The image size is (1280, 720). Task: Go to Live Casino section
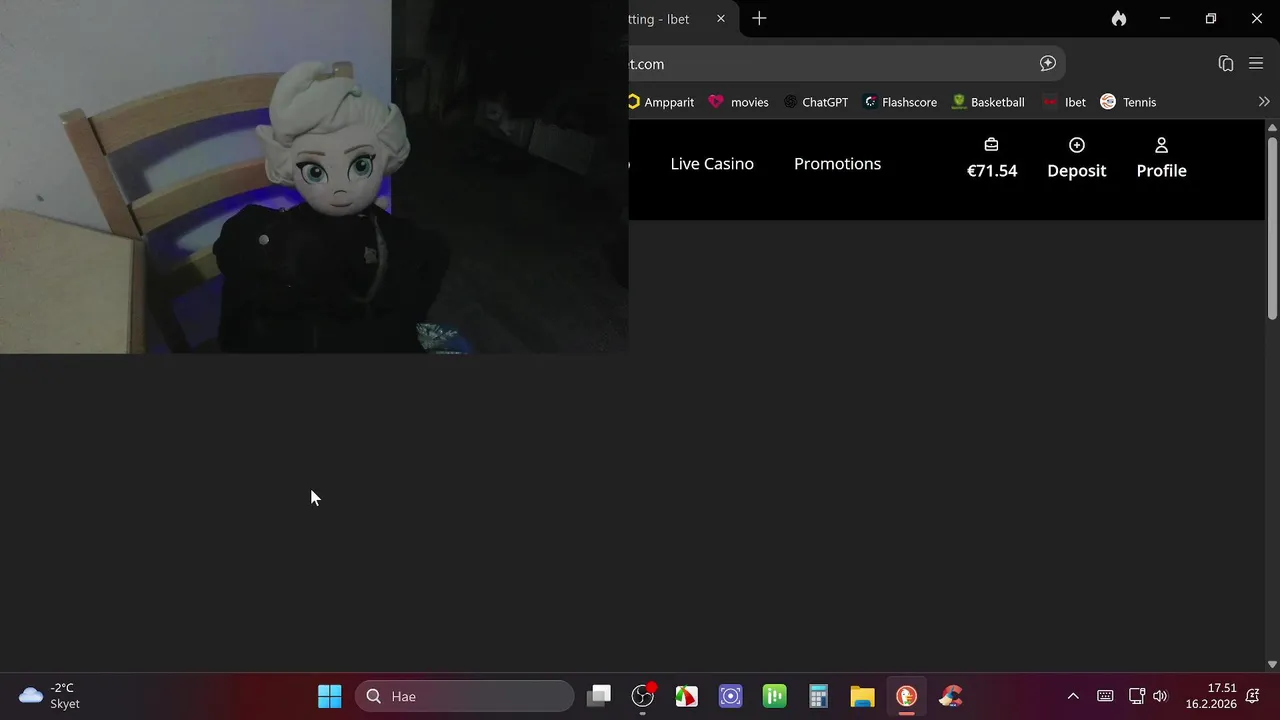(712, 164)
